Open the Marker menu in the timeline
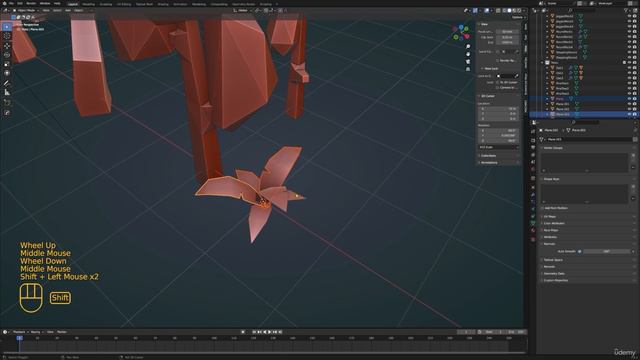The height and width of the screenshot is (360, 640). coord(62,332)
